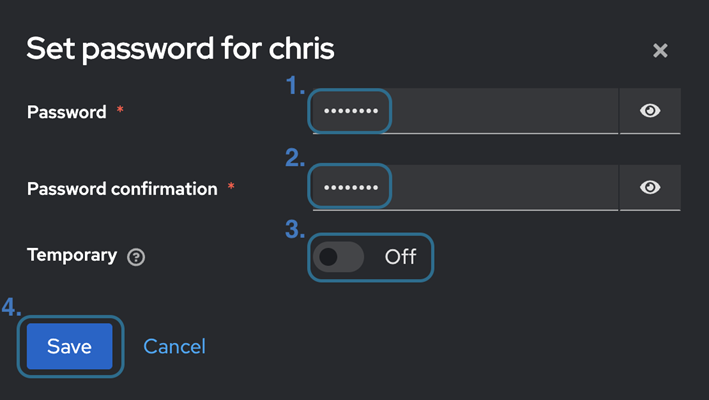
Task: Open the Temporary help question mark
Action: tap(137, 257)
